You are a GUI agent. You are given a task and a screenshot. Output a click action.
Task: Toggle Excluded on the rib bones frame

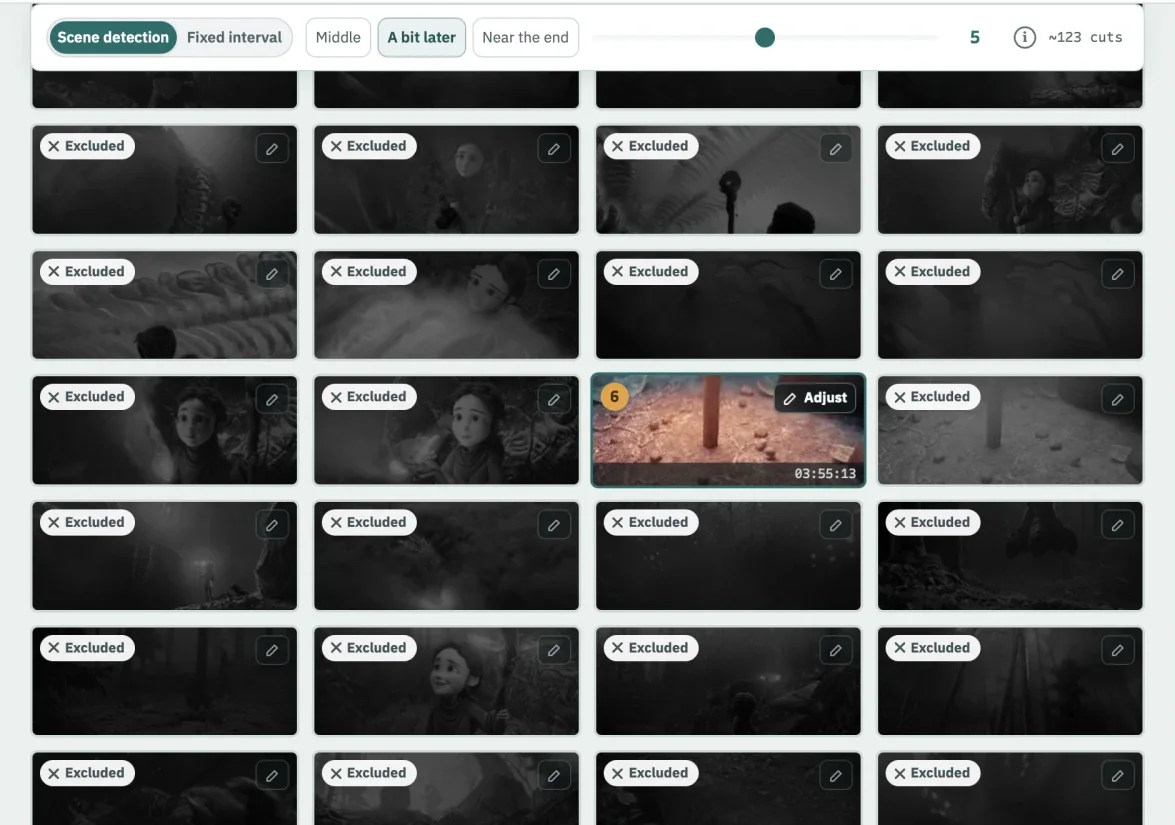pos(87,272)
